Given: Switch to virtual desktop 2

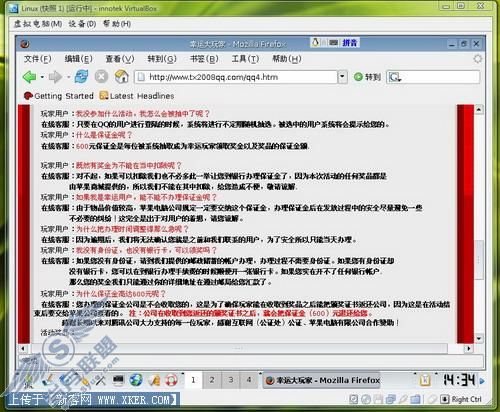Looking at the screenshot, I should (x=212, y=380).
